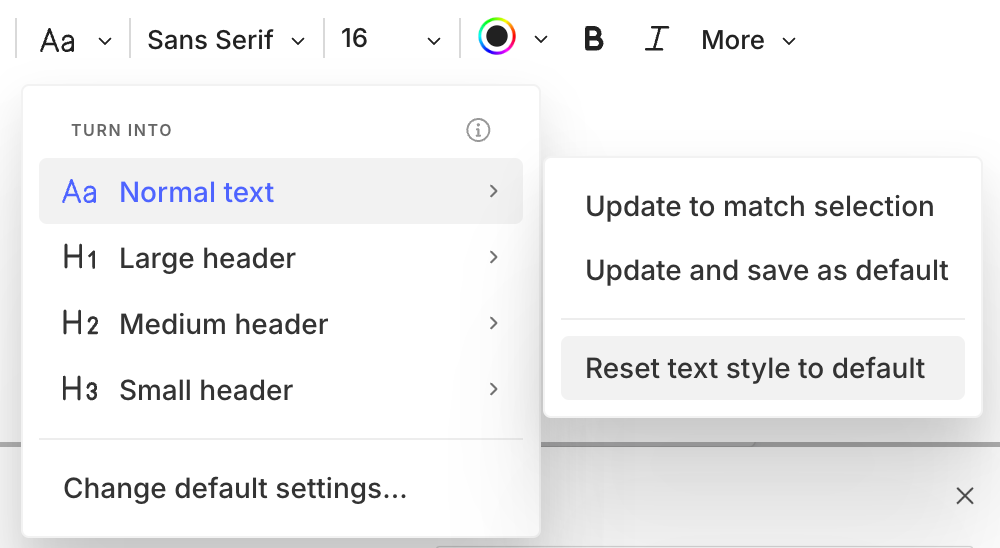Screen dimensions: 1000x548
Task: Click the Turn Into info icon
Action: point(478,130)
